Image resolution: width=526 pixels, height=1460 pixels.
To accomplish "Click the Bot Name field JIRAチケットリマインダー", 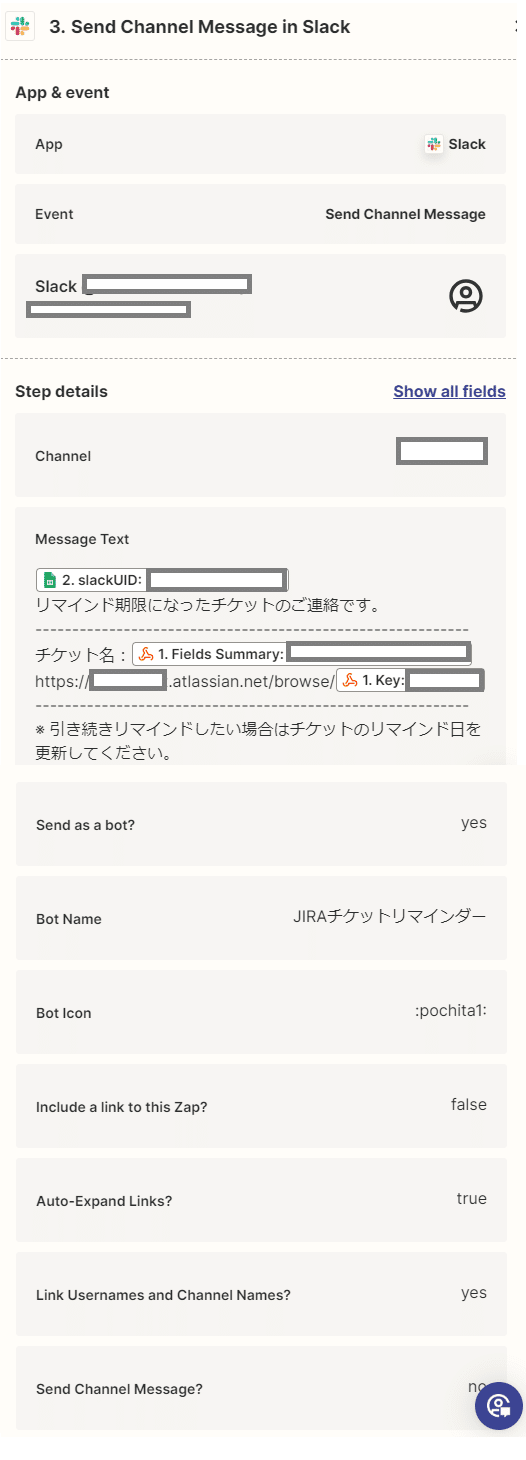I will pyautogui.click(x=390, y=917).
